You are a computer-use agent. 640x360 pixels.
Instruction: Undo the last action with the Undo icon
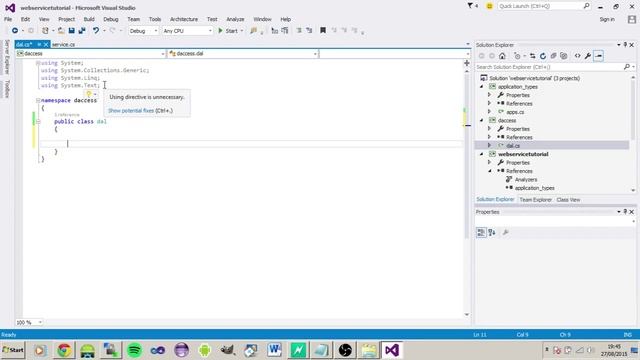point(96,31)
